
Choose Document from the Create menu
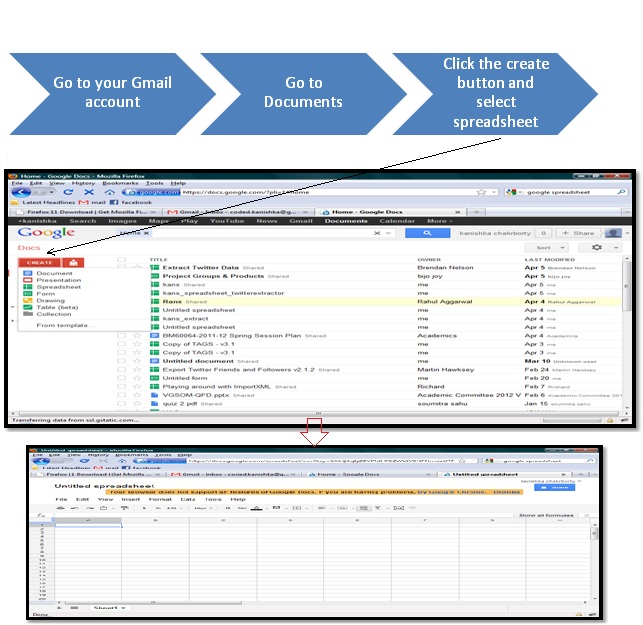pyautogui.click(x=54, y=273)
